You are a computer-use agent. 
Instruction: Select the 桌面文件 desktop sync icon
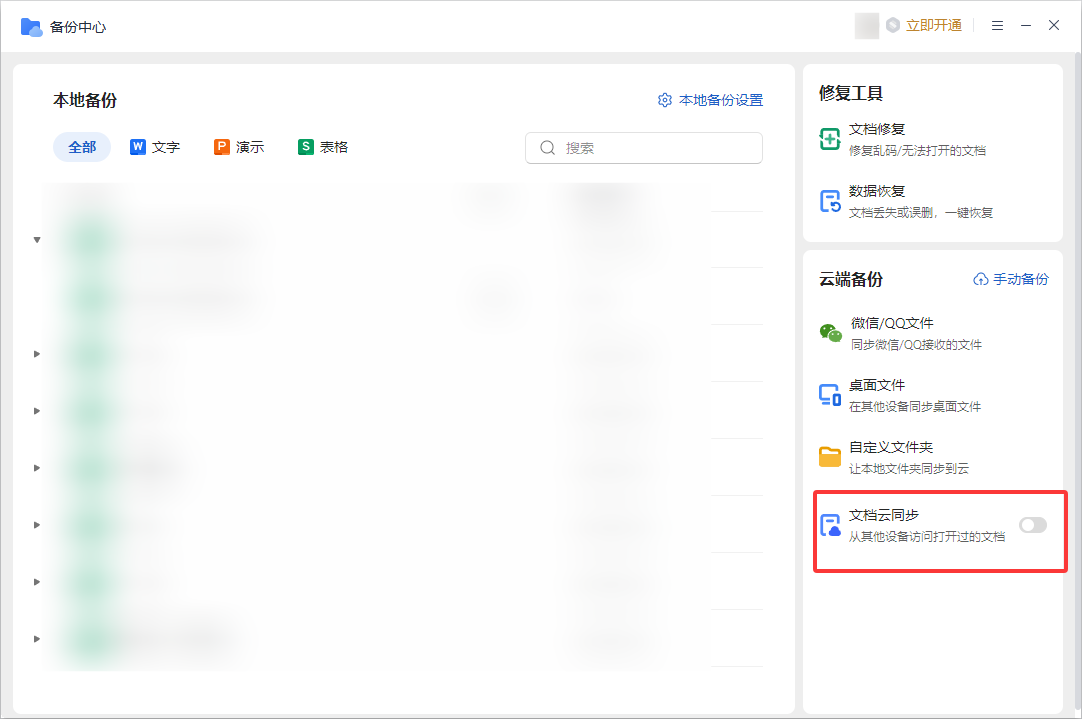829,392
